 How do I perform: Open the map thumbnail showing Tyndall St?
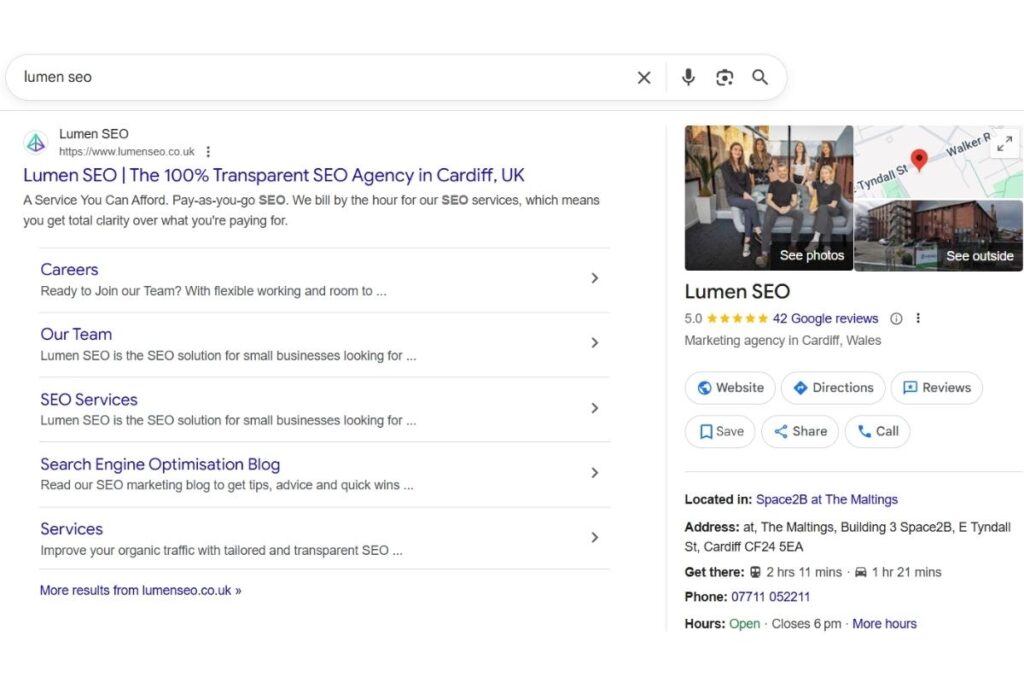point(938,162)
